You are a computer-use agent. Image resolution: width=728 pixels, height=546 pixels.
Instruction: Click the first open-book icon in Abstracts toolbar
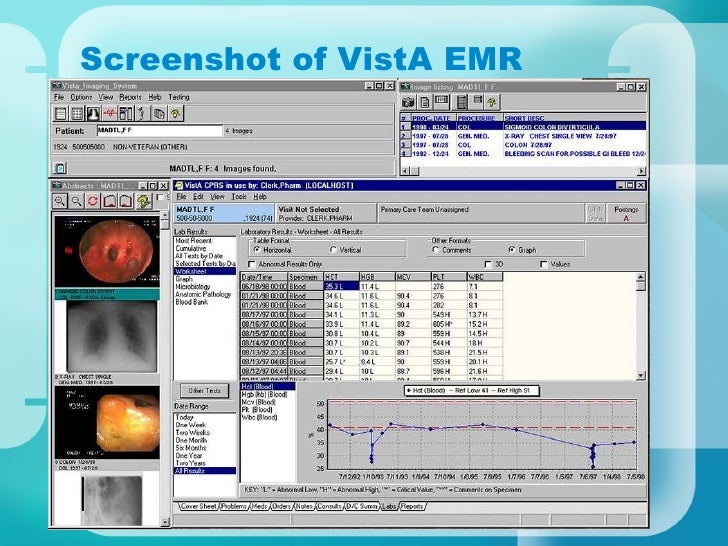coord(110,202)
